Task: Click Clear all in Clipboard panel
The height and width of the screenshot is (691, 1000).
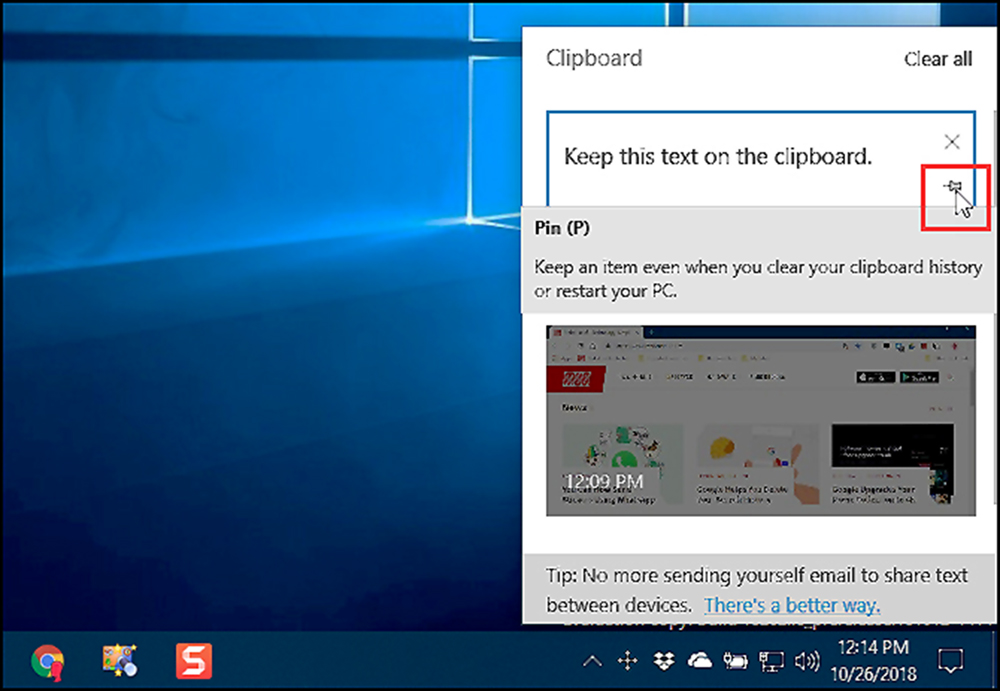Action: 937,59
